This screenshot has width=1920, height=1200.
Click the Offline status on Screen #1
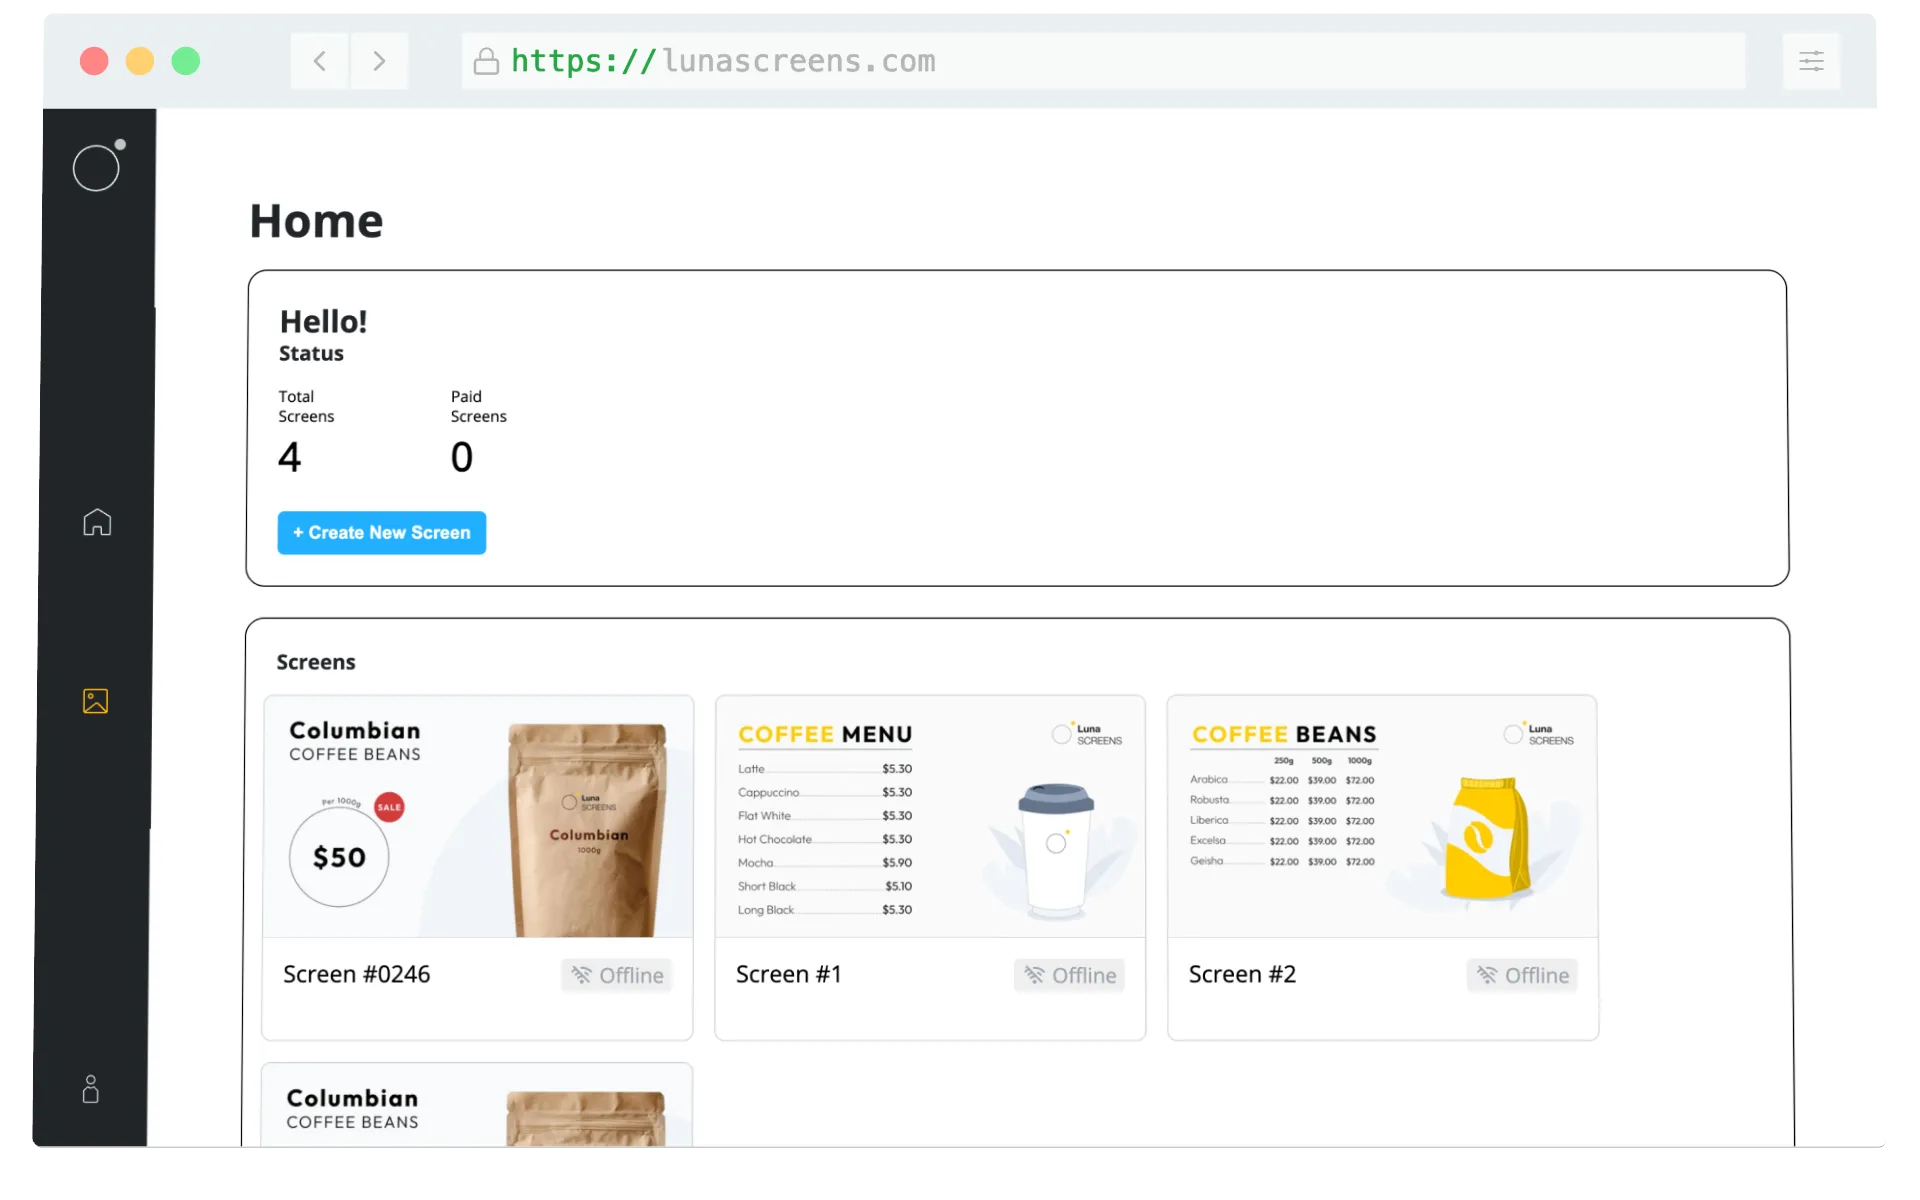click(1069, 975)
